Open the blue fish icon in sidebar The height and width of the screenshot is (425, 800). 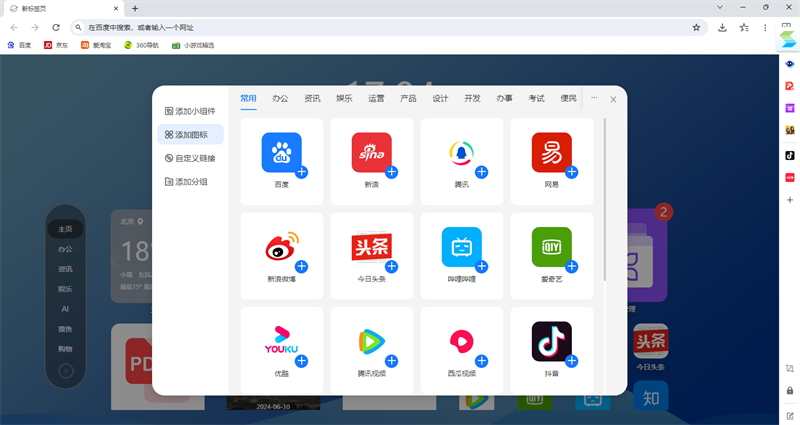[x=790, y=64]
